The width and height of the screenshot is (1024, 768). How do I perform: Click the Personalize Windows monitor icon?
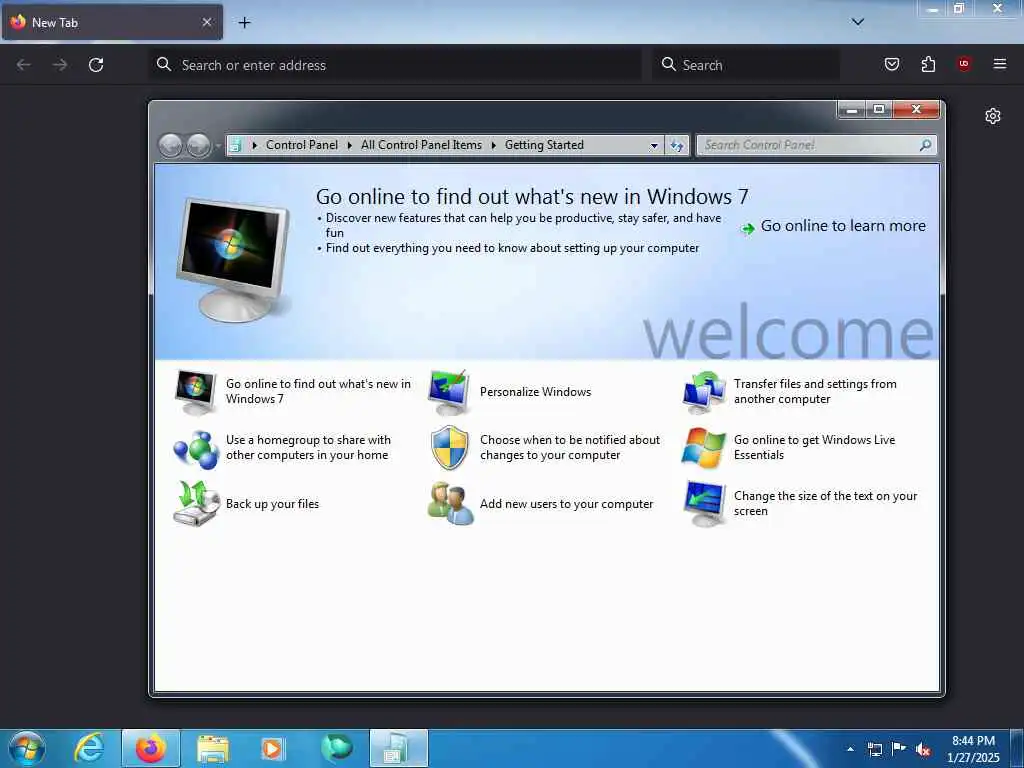click(449, 392)
